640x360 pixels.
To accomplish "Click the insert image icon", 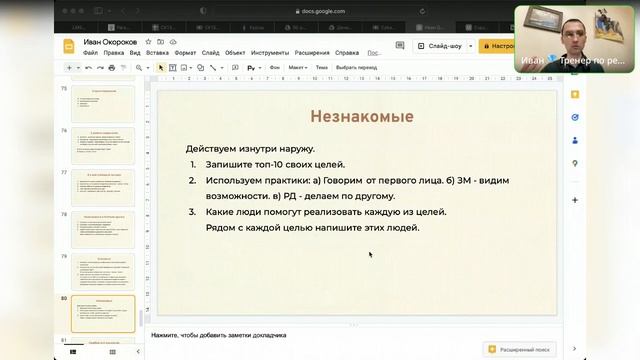I will pos(184,68).
